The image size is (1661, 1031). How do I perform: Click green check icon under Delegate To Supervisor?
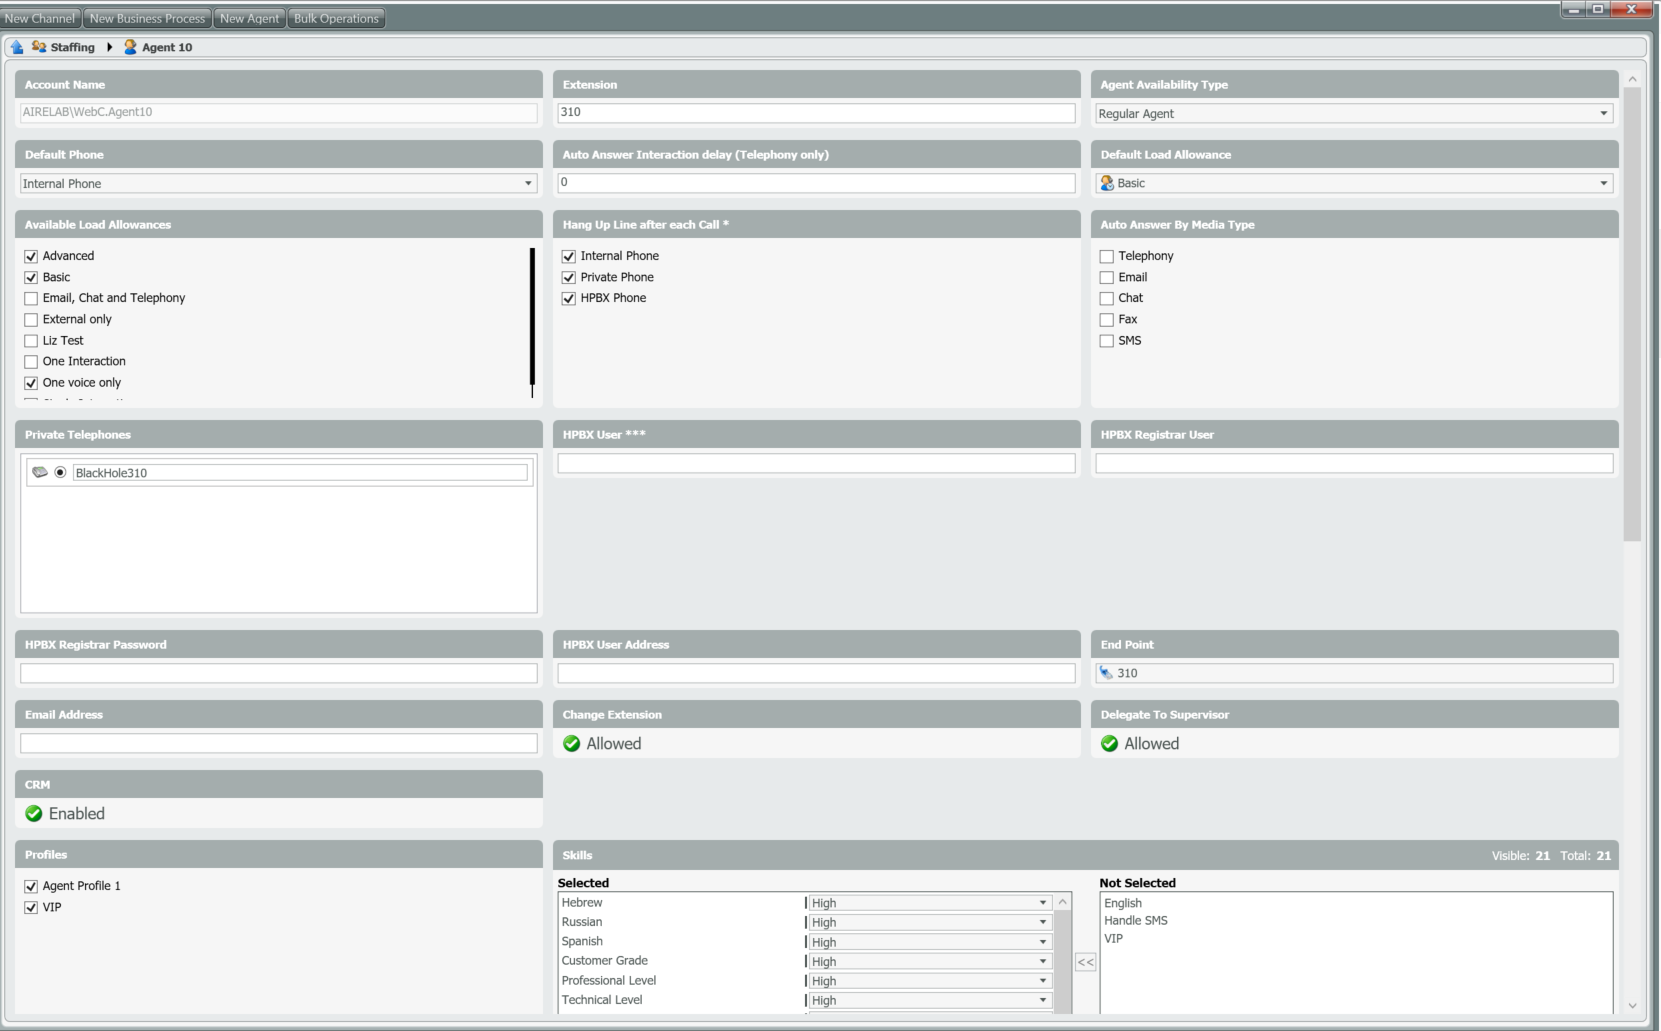click(x=1109, y=744)
